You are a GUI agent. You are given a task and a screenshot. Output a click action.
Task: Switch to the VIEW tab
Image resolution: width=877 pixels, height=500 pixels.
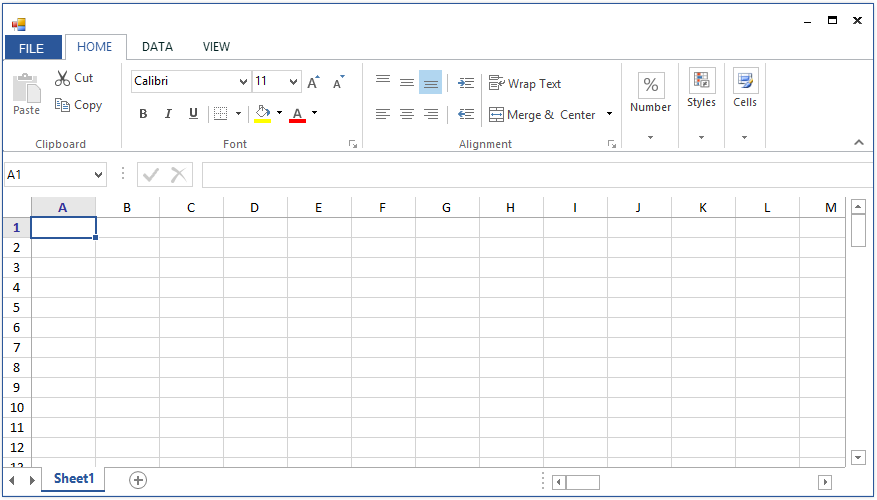coord(216,47)
